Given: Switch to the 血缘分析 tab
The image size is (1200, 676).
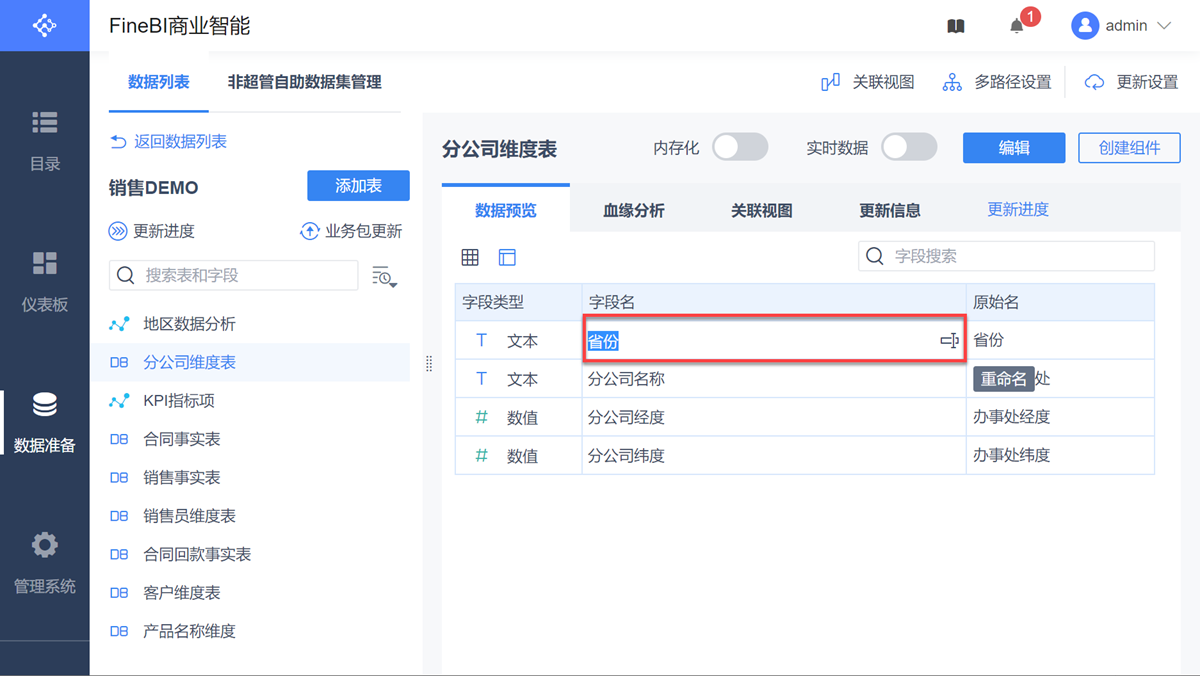Looking at the screenshot, I should (633, 210).
